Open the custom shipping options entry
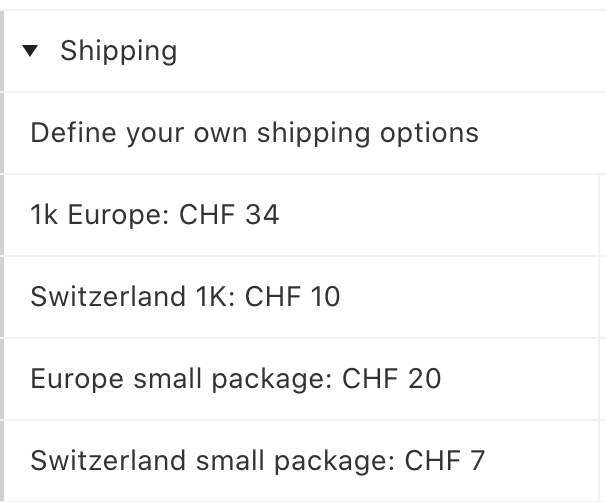The height and width of the screenshot is (502, 606). pyautogui.click(x=254, y=133)
